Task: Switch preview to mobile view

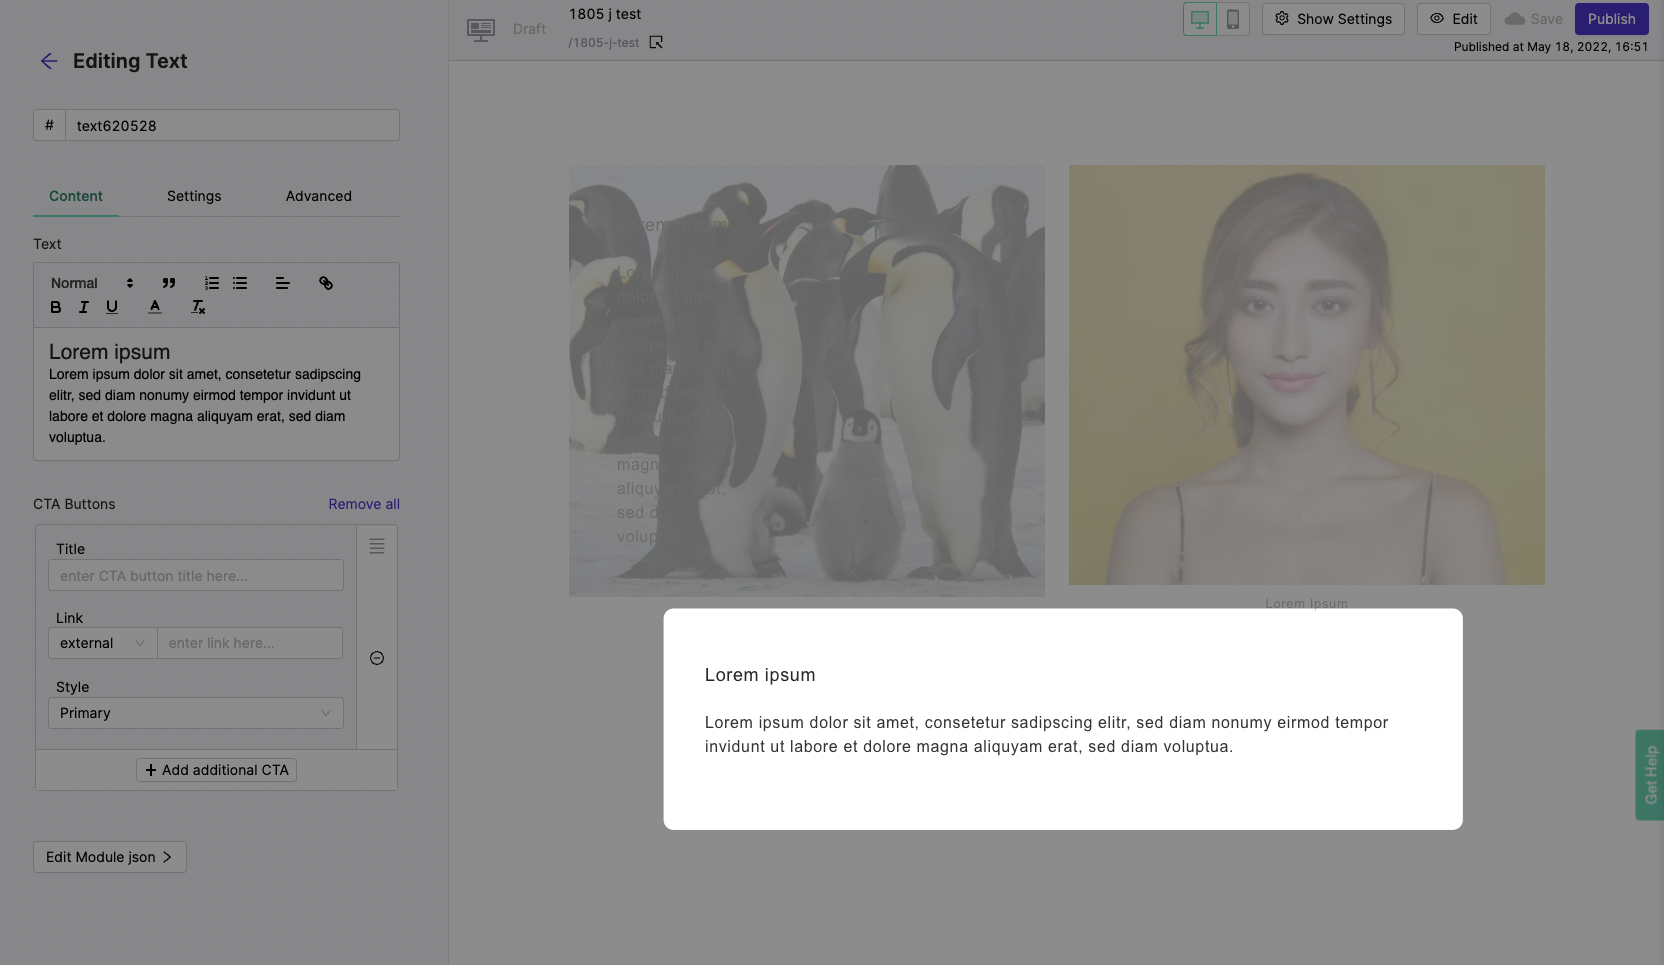Action: pyautogui.click(x=1233, y=18)
